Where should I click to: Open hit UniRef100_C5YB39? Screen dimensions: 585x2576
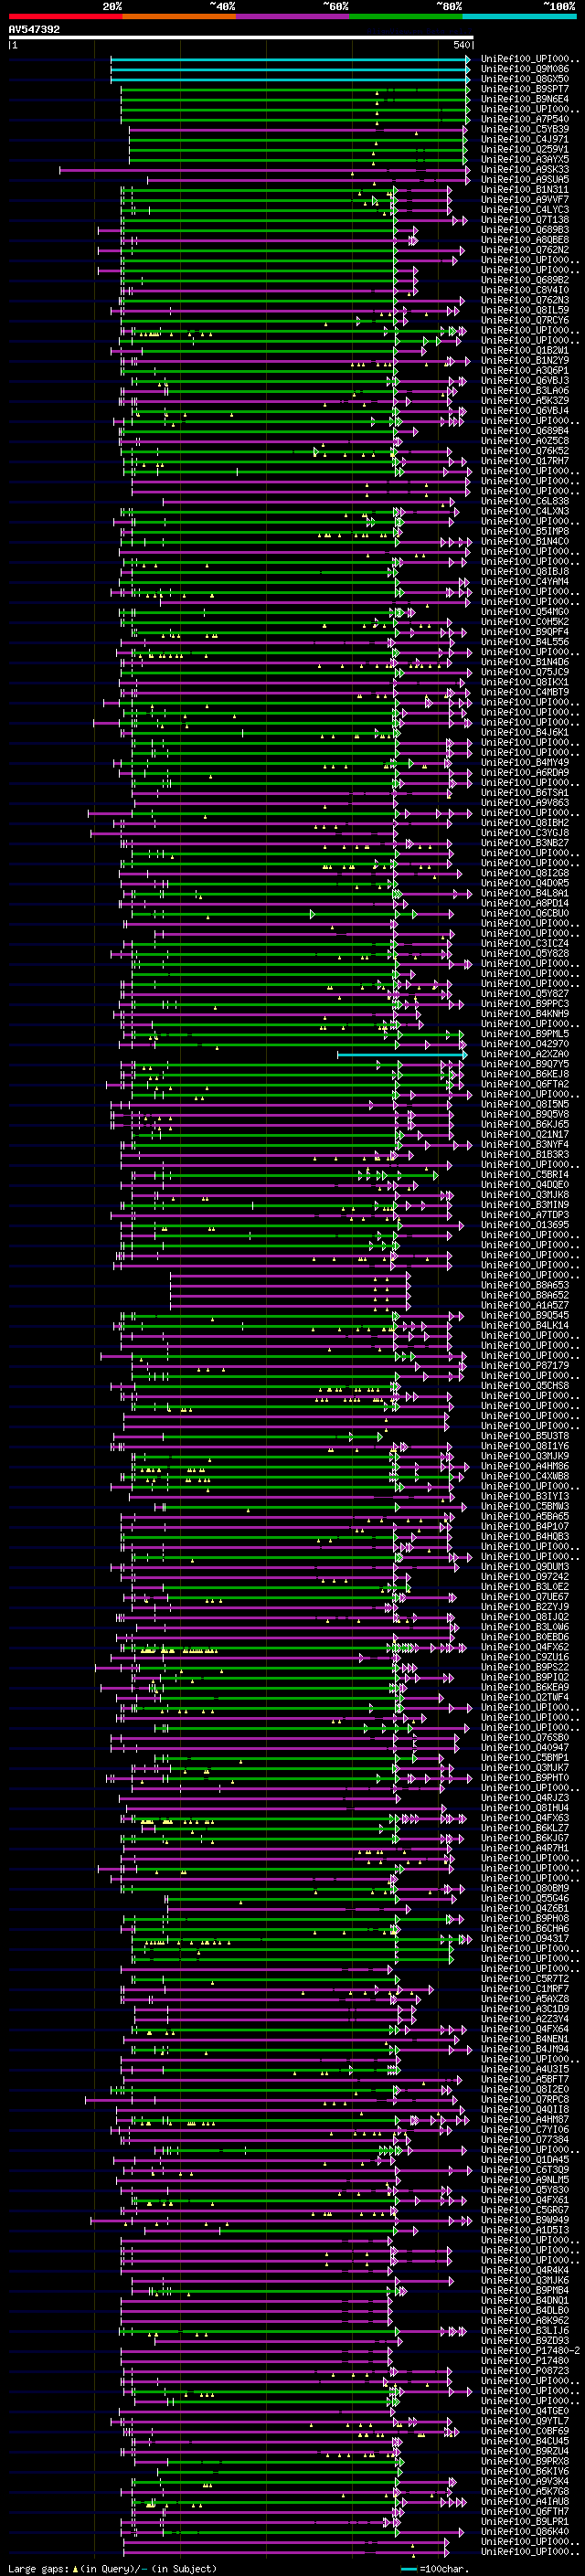coord(525,129)
